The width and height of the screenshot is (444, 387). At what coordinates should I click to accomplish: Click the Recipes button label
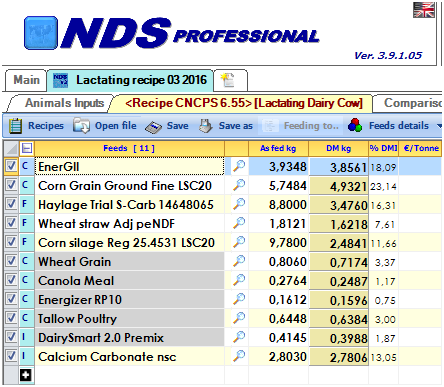pos(46,126)
